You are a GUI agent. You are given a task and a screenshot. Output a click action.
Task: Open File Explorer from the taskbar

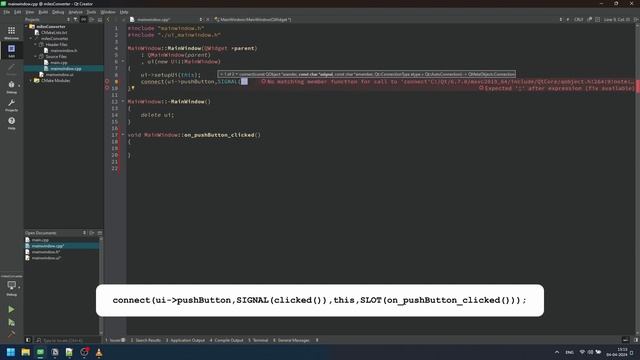(x=26, y=352)
